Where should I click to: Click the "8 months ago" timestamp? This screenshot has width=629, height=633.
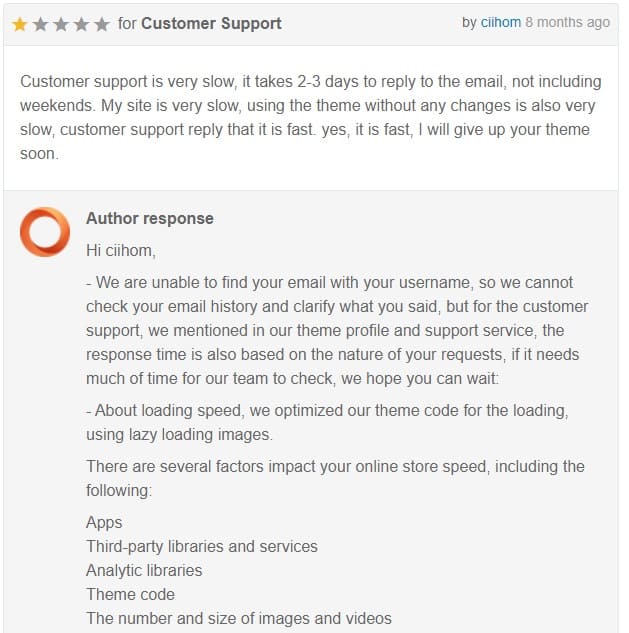(x=567, y=22)
